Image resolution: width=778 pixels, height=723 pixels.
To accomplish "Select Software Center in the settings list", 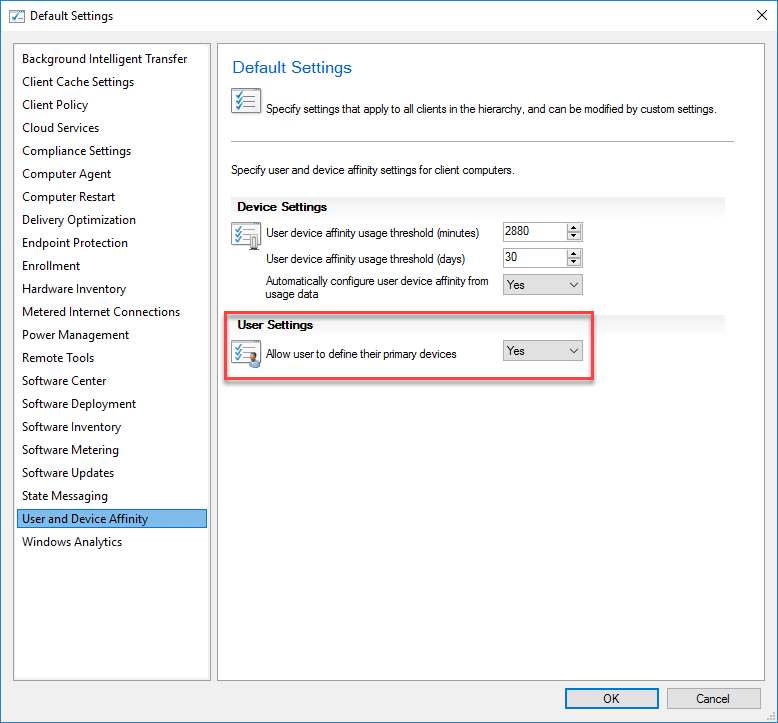I will pos(64,381).
